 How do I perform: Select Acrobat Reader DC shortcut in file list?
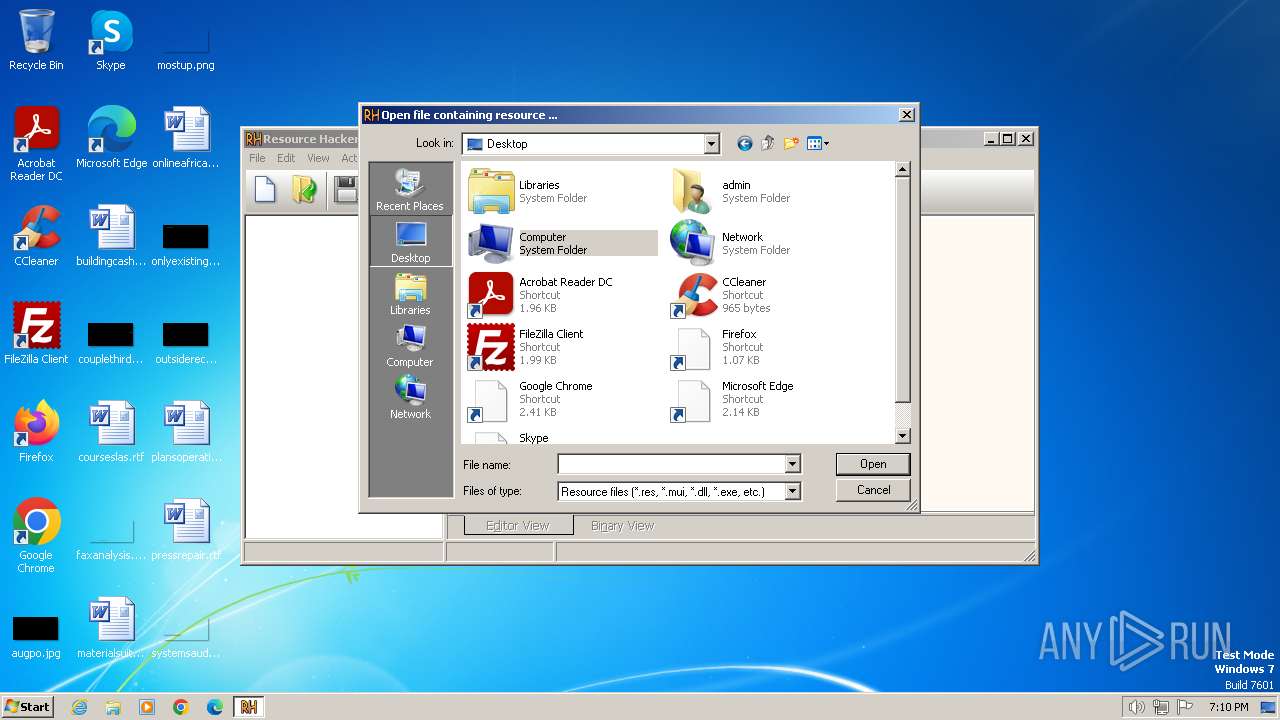562,295
